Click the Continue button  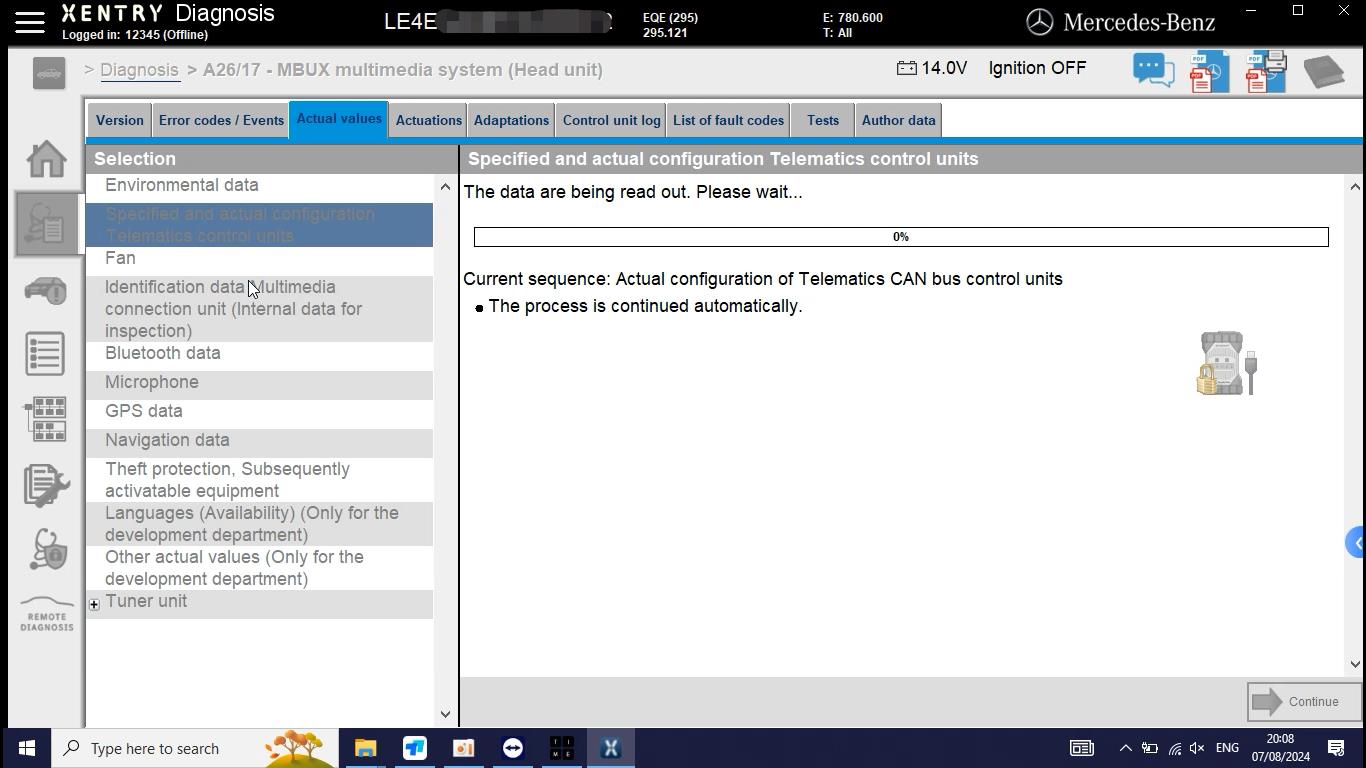[1303, 702]
